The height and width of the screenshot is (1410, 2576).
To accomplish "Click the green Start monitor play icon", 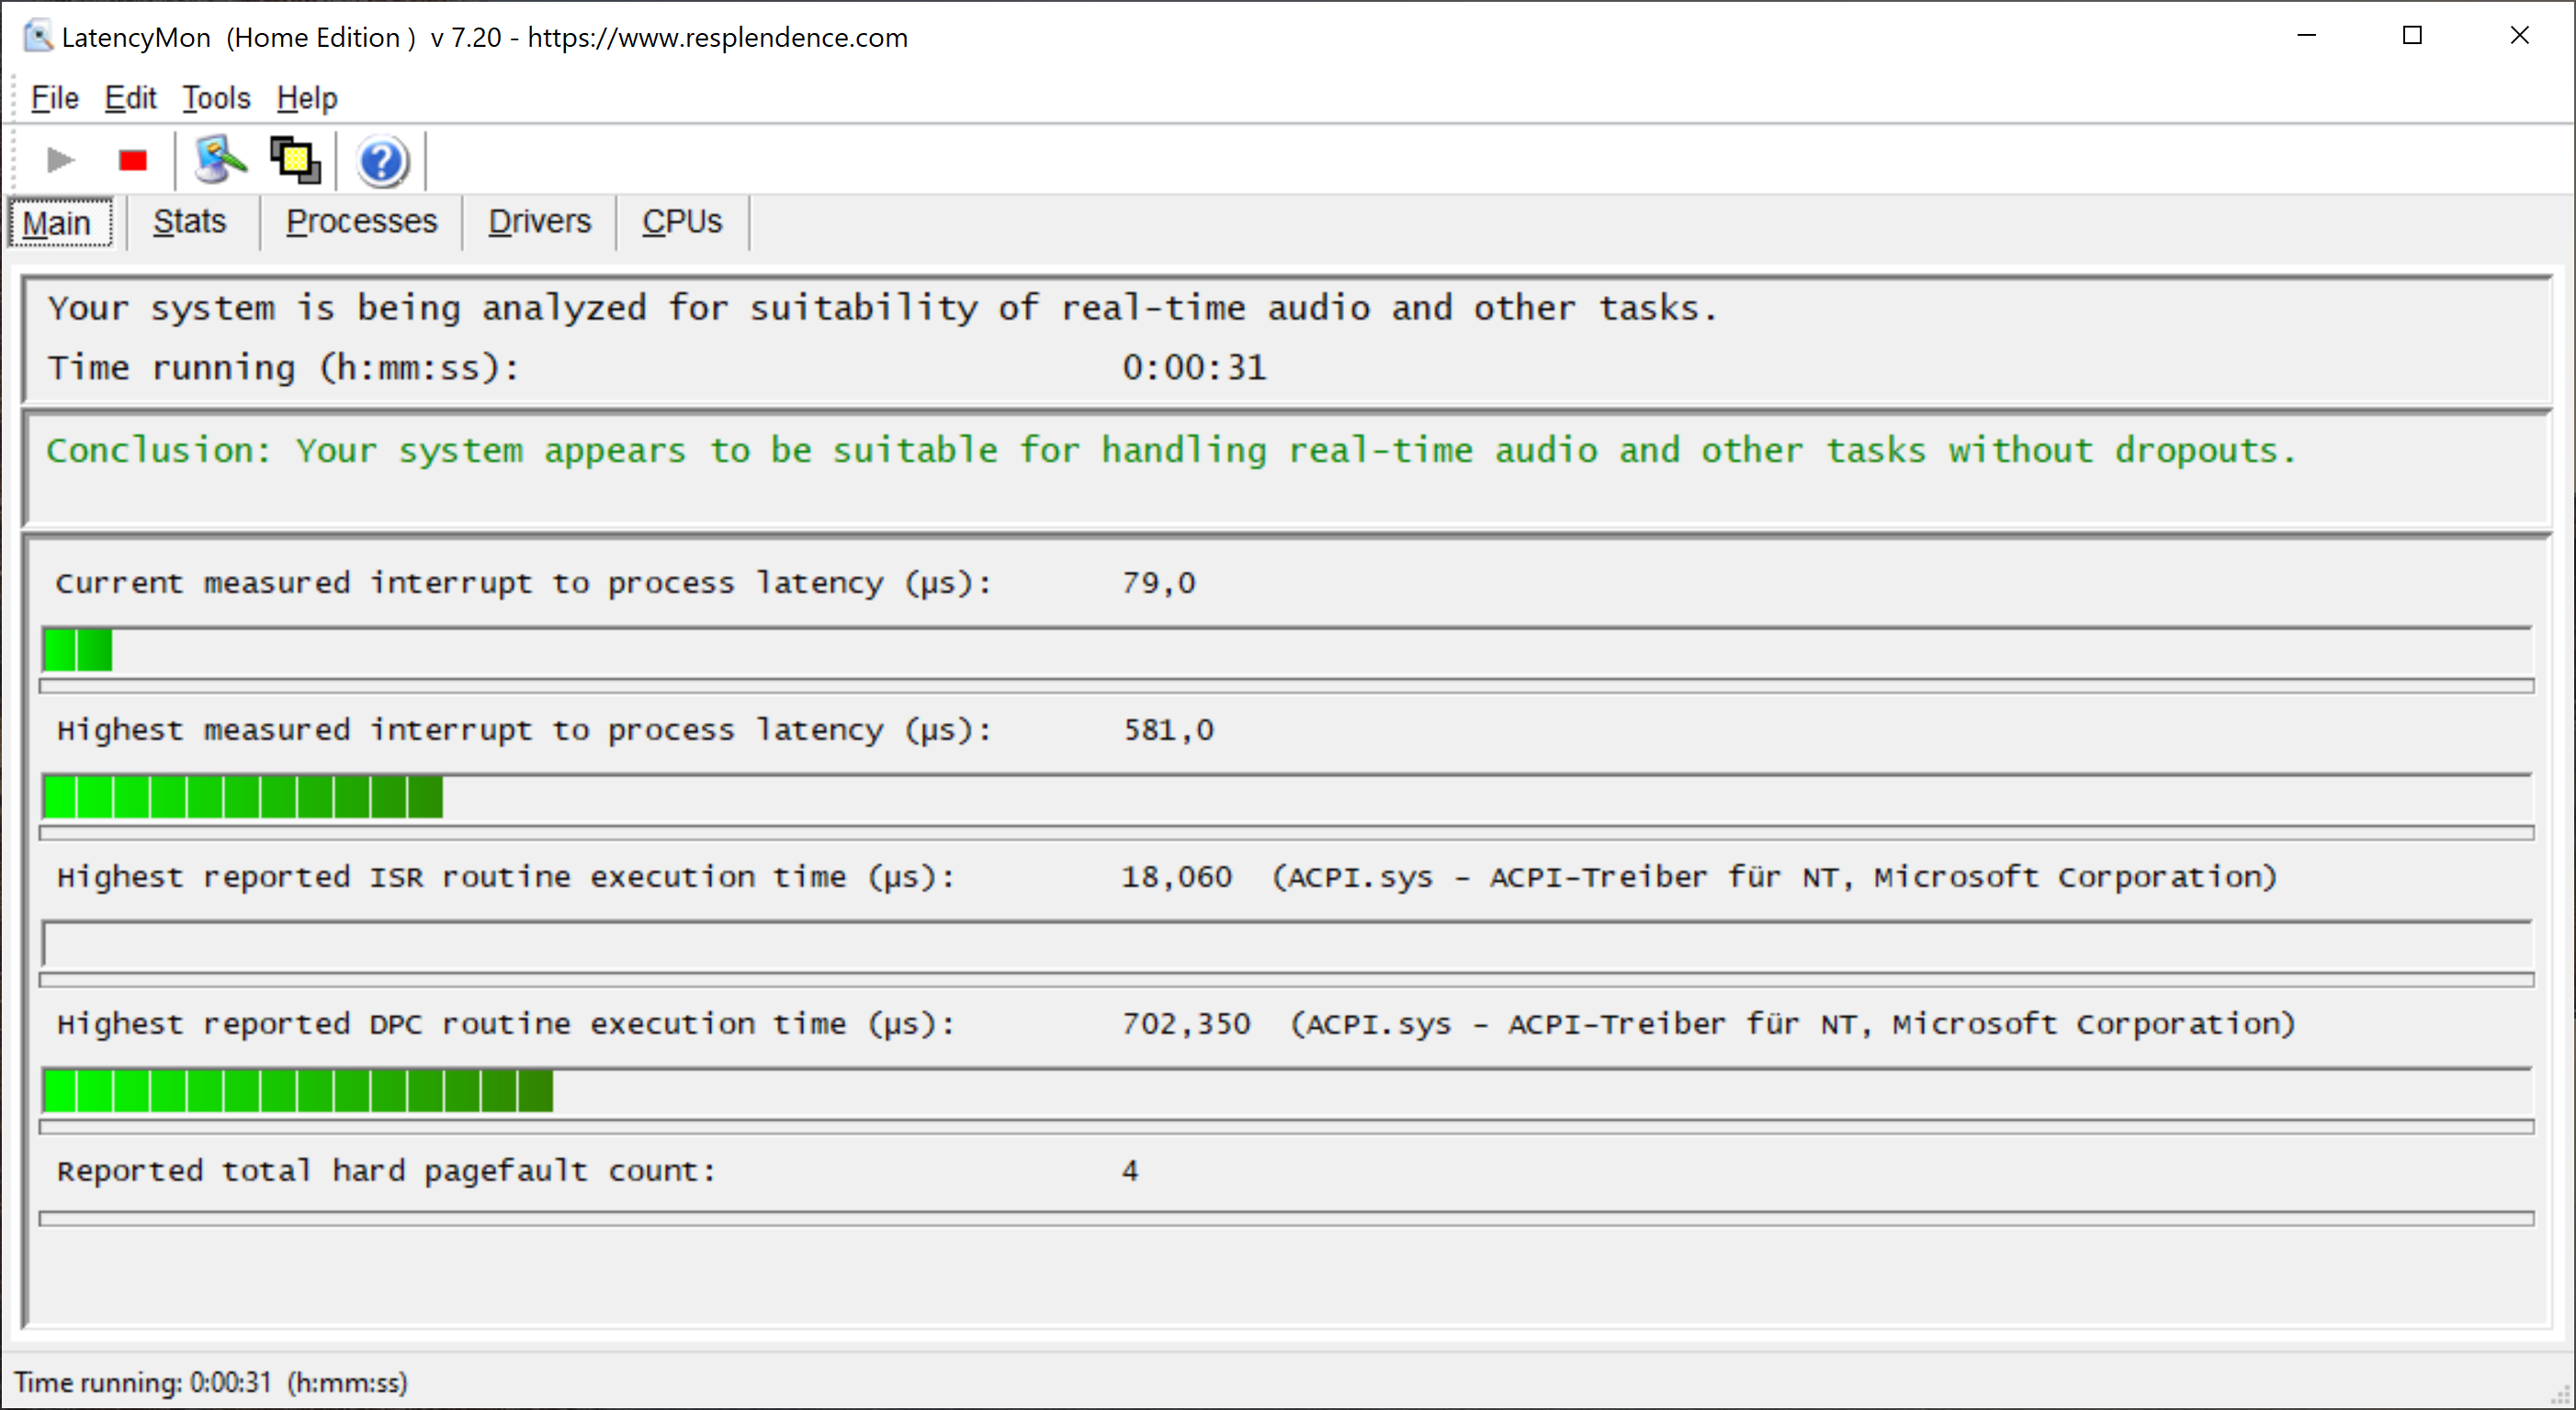I will (60, 160).
